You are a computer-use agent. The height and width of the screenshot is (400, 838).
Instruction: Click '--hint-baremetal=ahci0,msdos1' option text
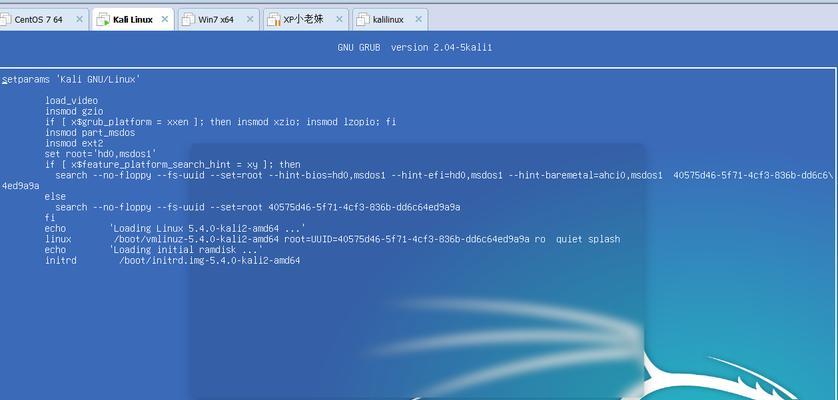tap(585, 175)
